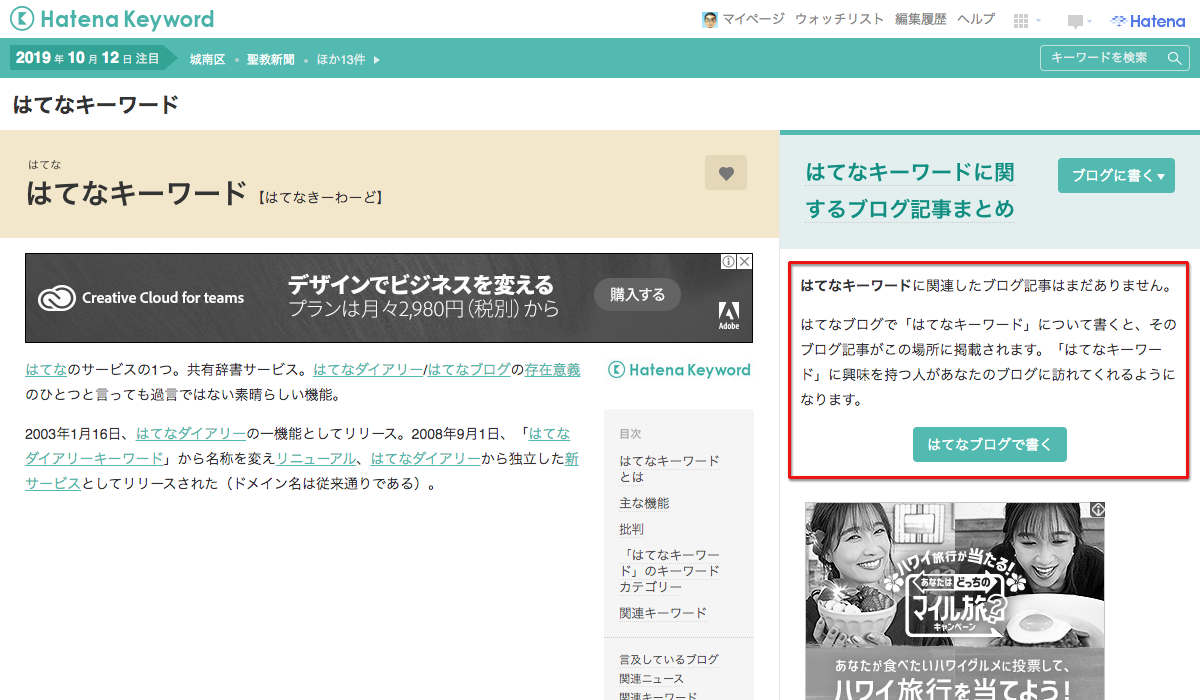
Task: Close the Adobe banner ad with X
Action: (x=745, y=261)
